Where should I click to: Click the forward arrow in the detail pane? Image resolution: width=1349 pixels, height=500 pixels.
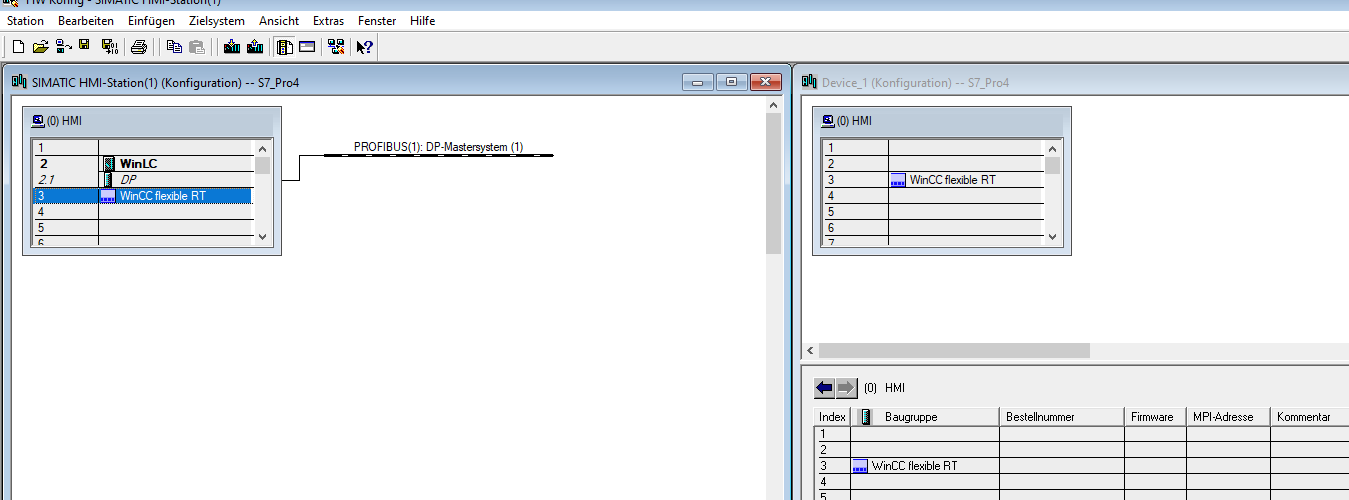coord(846,387)
